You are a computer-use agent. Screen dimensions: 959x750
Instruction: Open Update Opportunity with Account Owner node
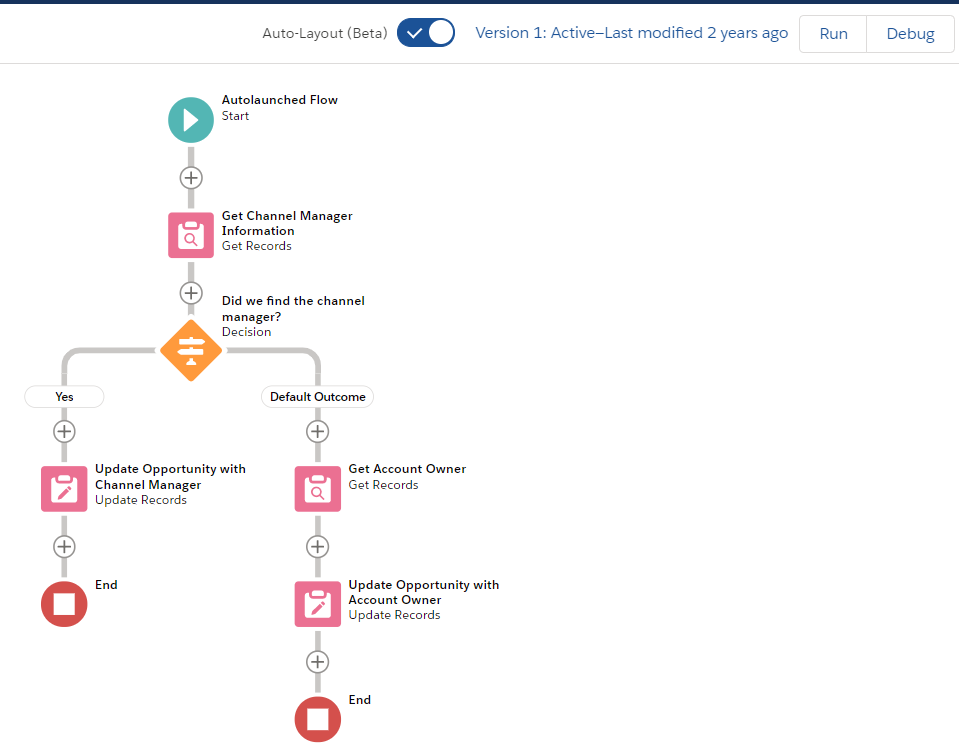pos(318,604)
